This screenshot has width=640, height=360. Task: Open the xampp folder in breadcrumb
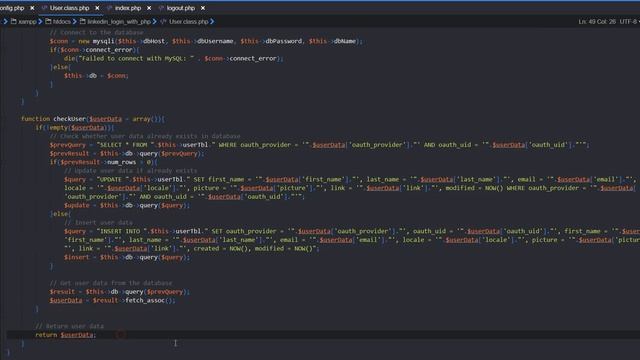pos(27,22)
